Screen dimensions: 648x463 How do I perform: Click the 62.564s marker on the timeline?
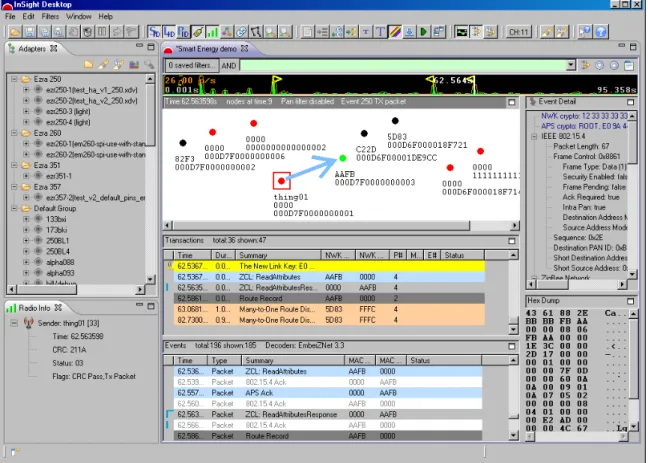[452, 80]
